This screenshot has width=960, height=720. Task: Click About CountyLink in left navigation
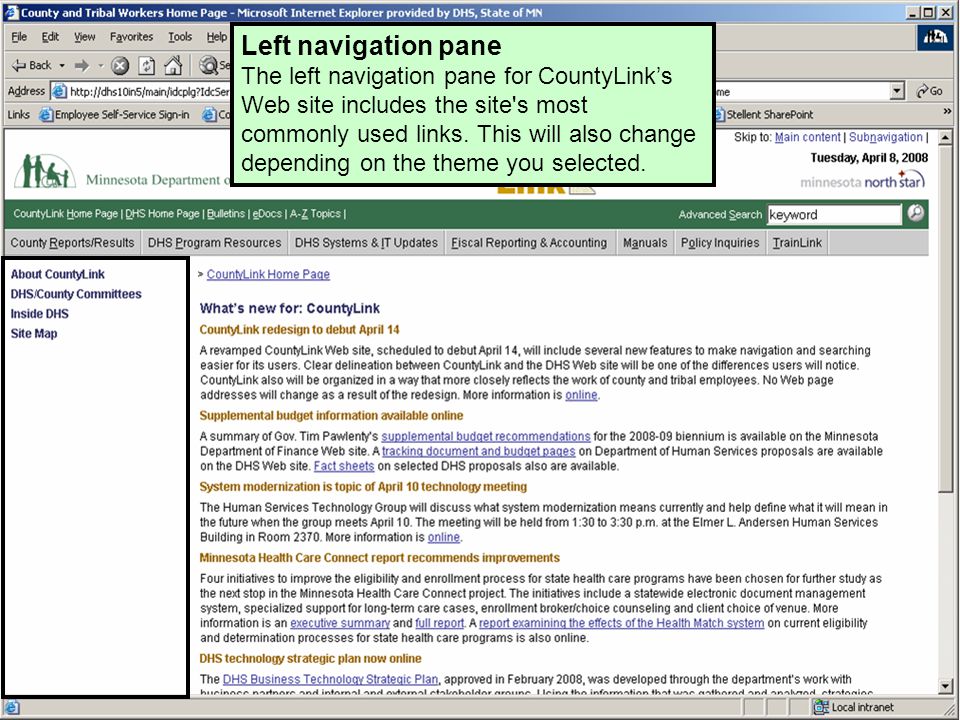[58, 274]
